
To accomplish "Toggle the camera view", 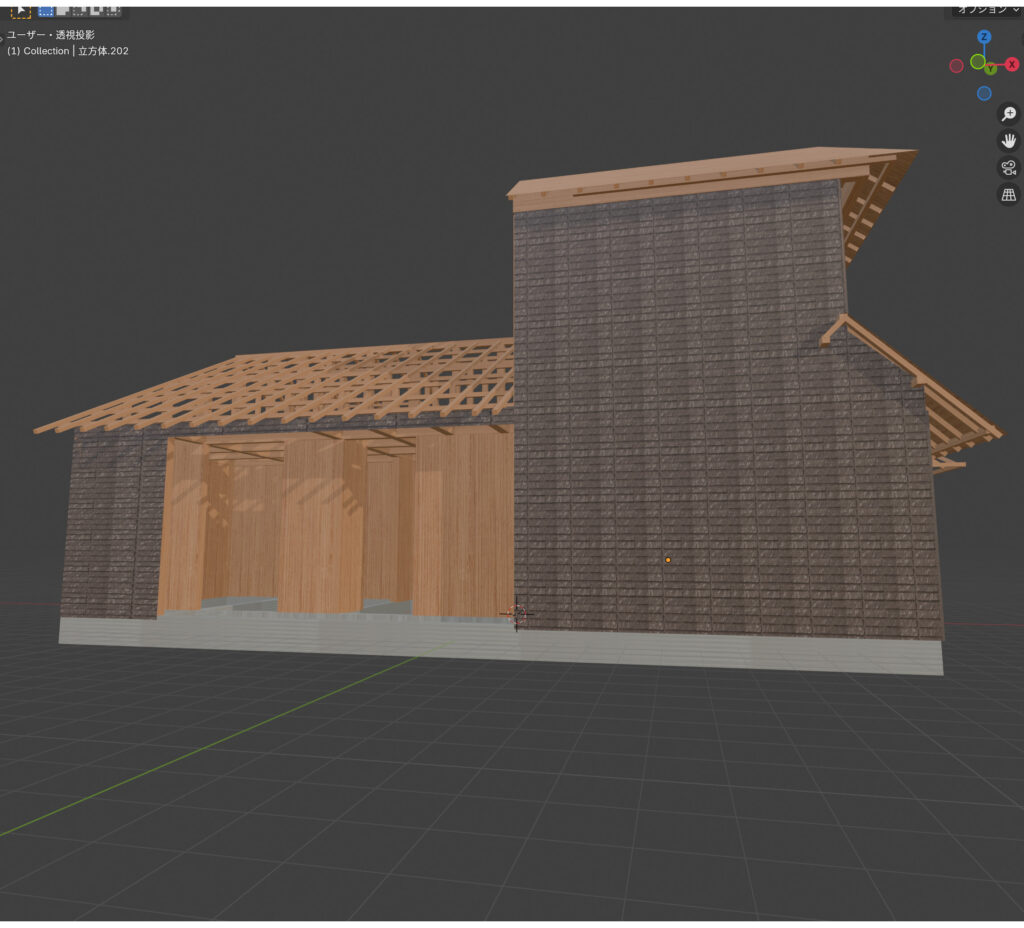I will pyautogui.click(x=1009, y=168).
